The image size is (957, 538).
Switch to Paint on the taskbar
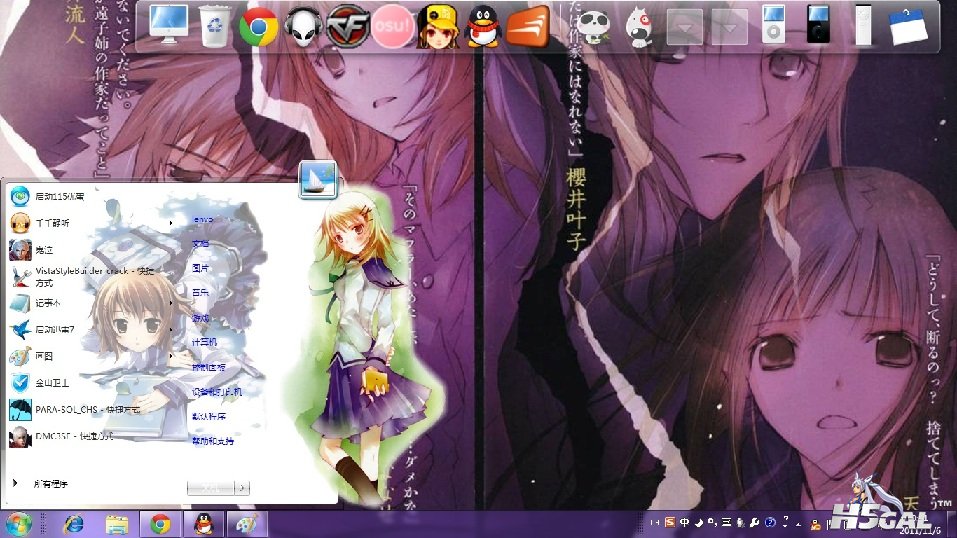tap(247, 525)
